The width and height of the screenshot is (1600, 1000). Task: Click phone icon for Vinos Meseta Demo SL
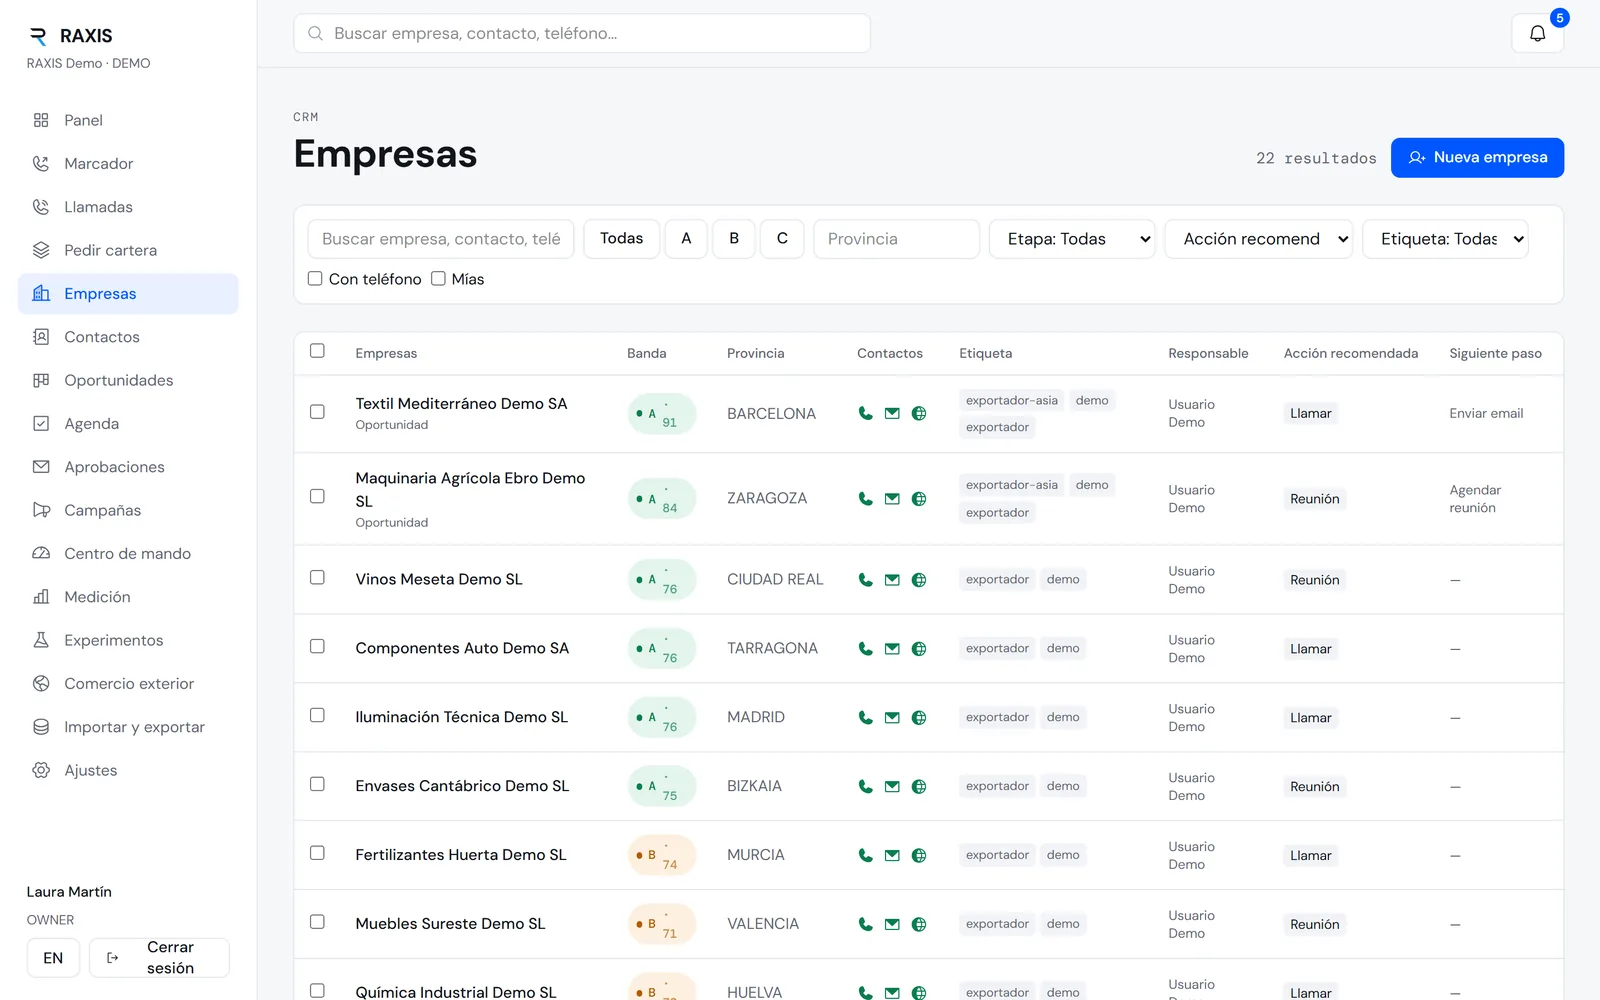[x=865, y=579]
